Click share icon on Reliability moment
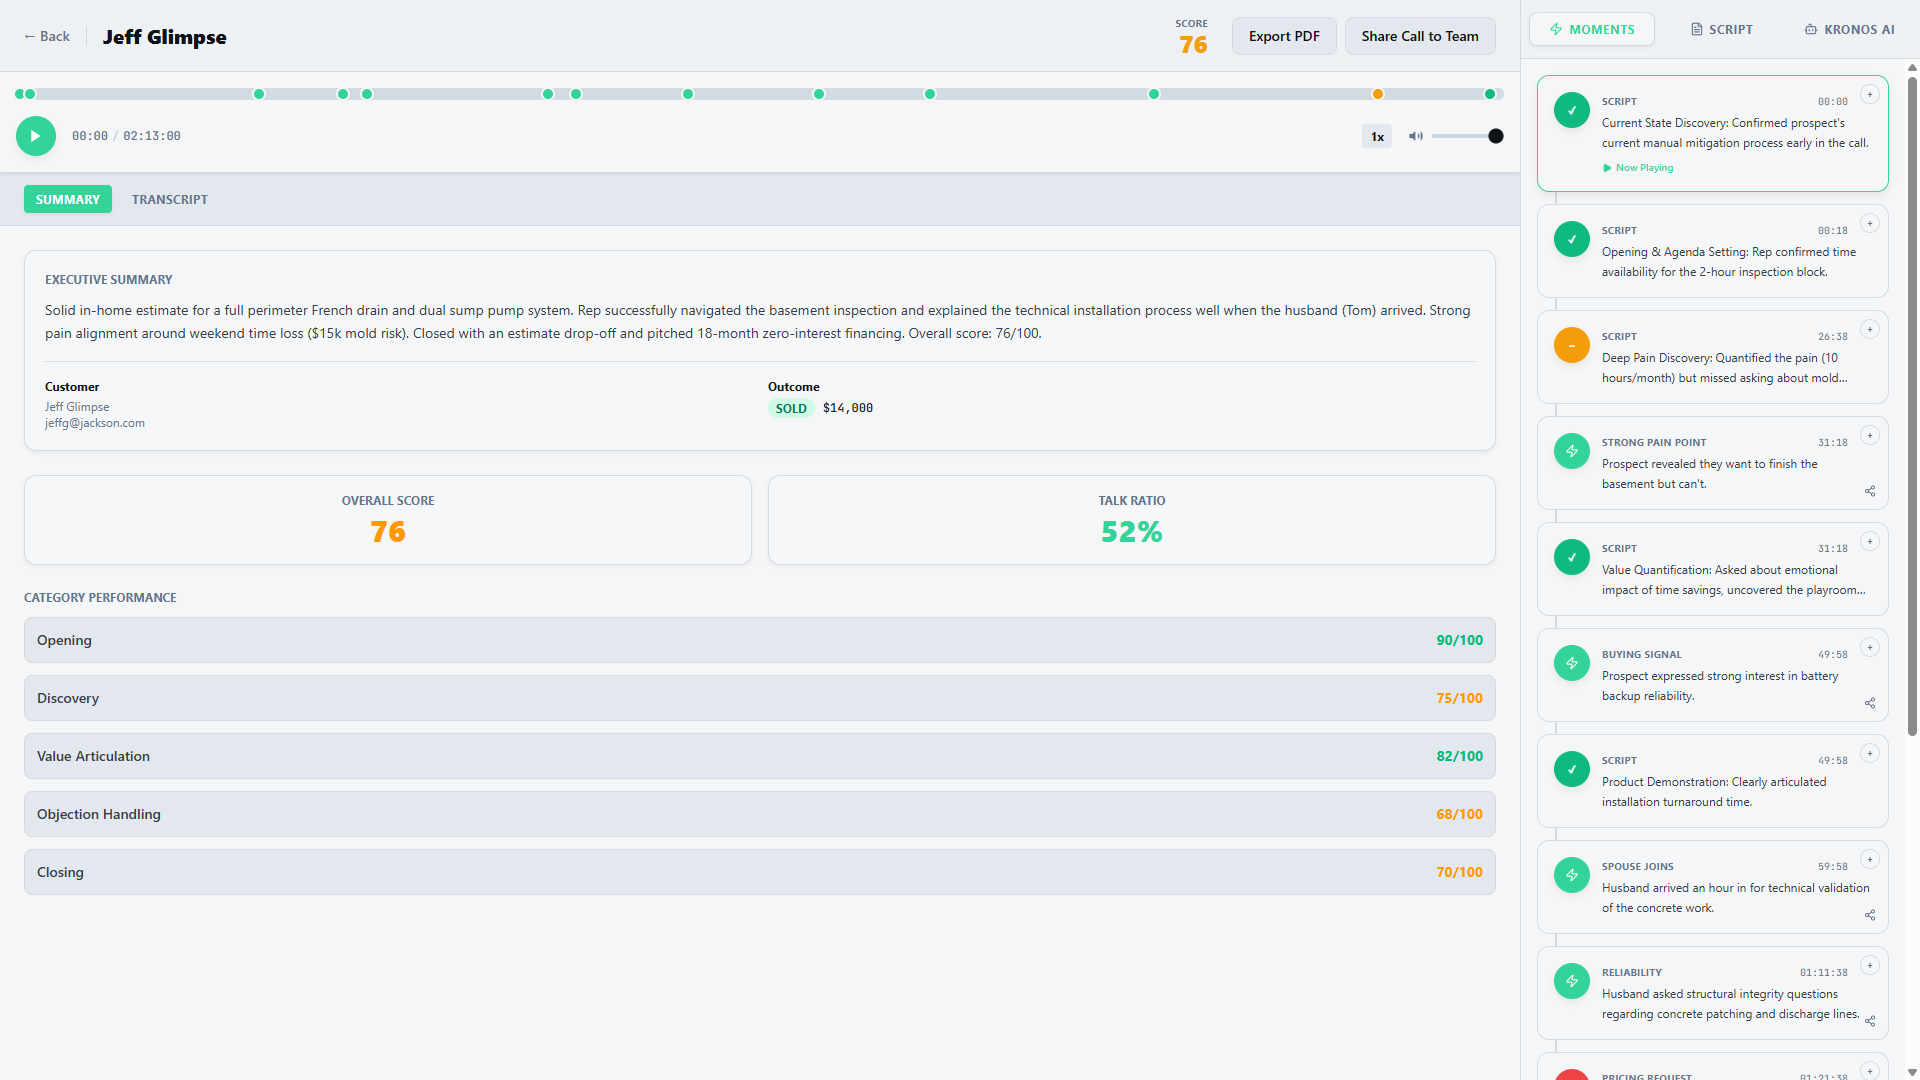This screenshot has width=1920, height=1080. pyautogui.click(x=1869, y=1021)
